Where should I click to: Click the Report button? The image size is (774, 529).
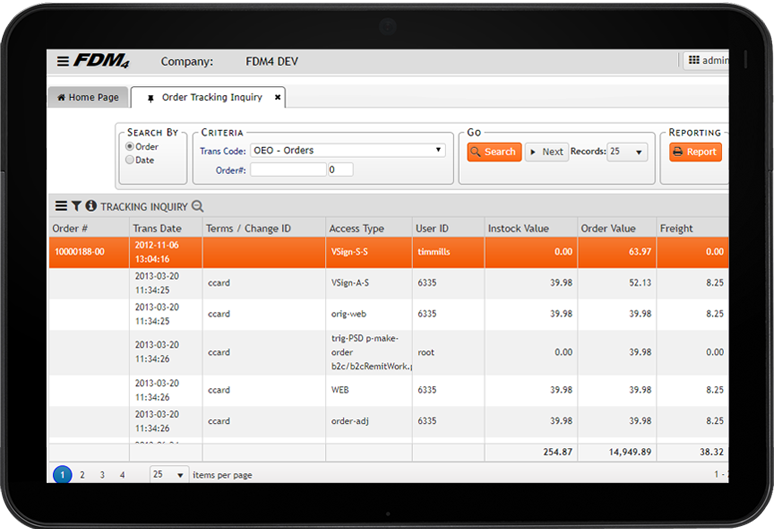[695, 151]
